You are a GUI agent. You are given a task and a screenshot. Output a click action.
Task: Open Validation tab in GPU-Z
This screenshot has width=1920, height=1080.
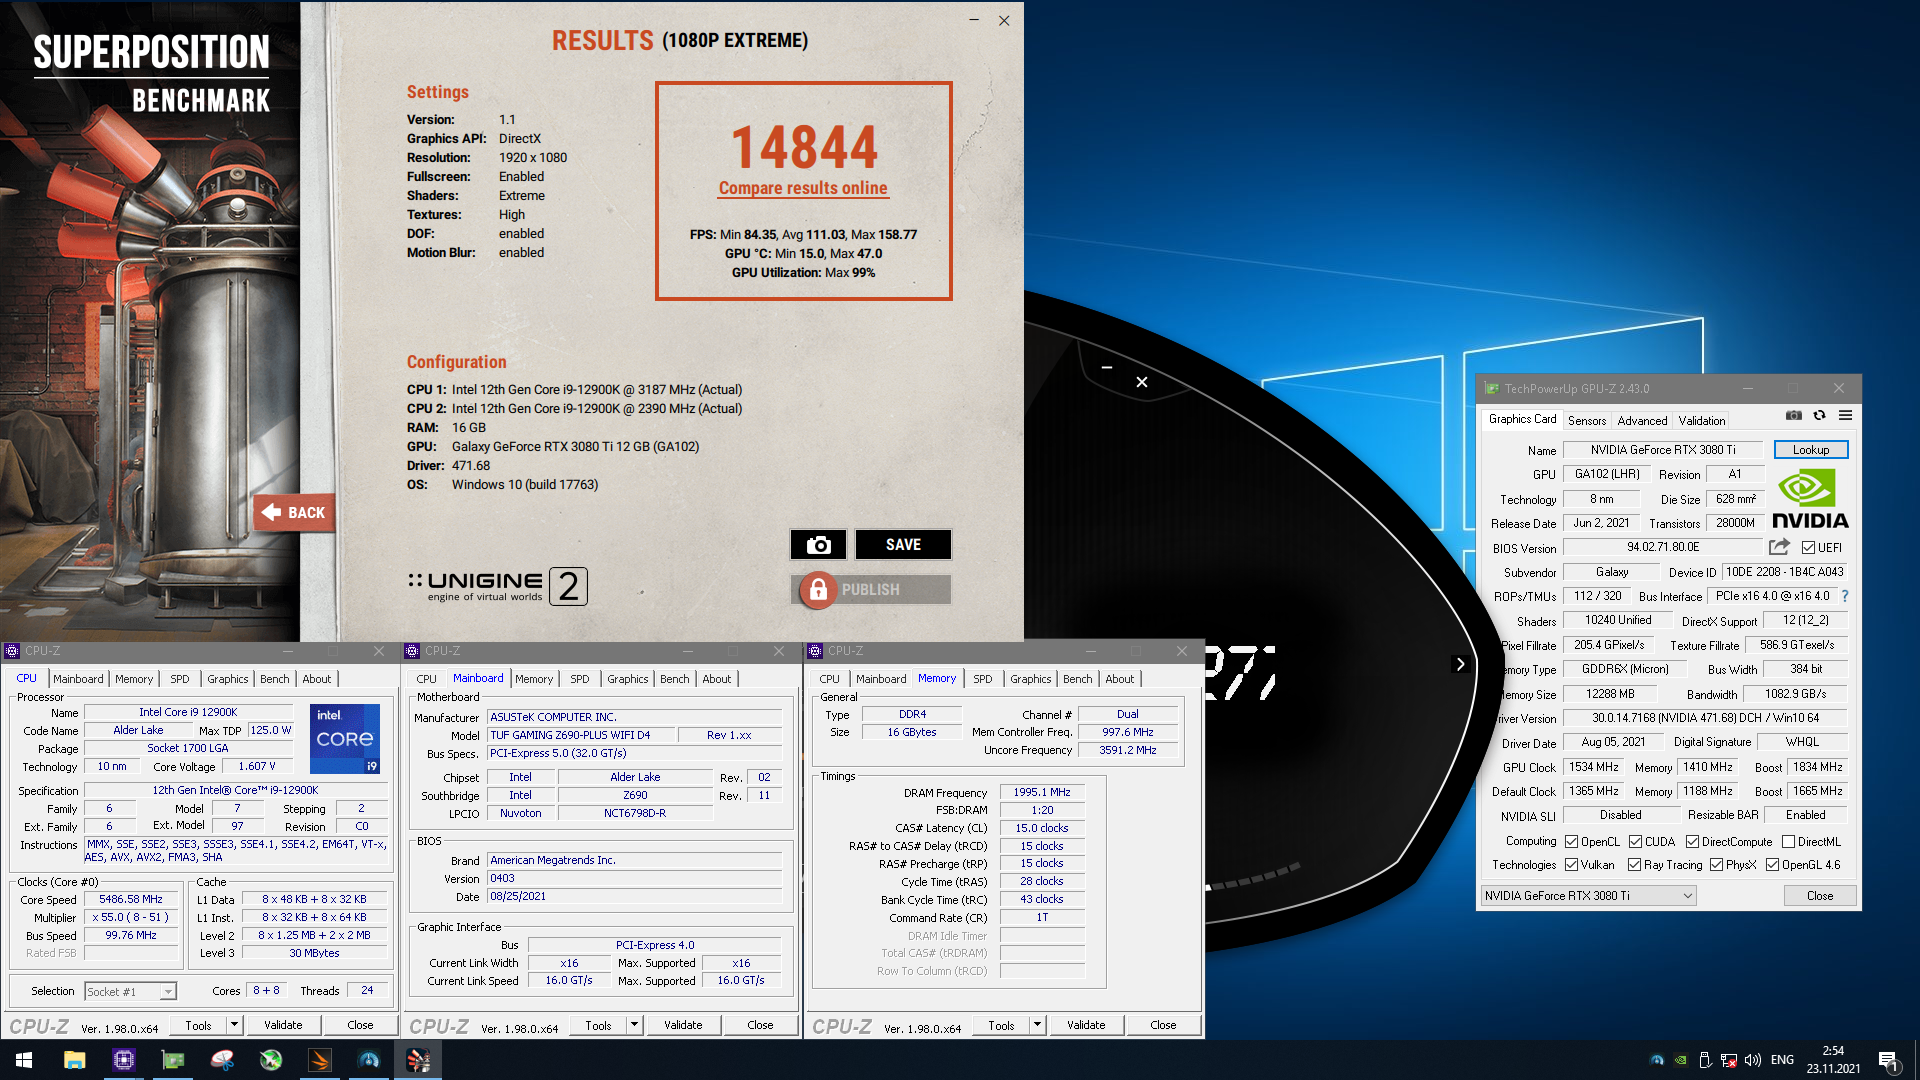(x=1702, y=421)
